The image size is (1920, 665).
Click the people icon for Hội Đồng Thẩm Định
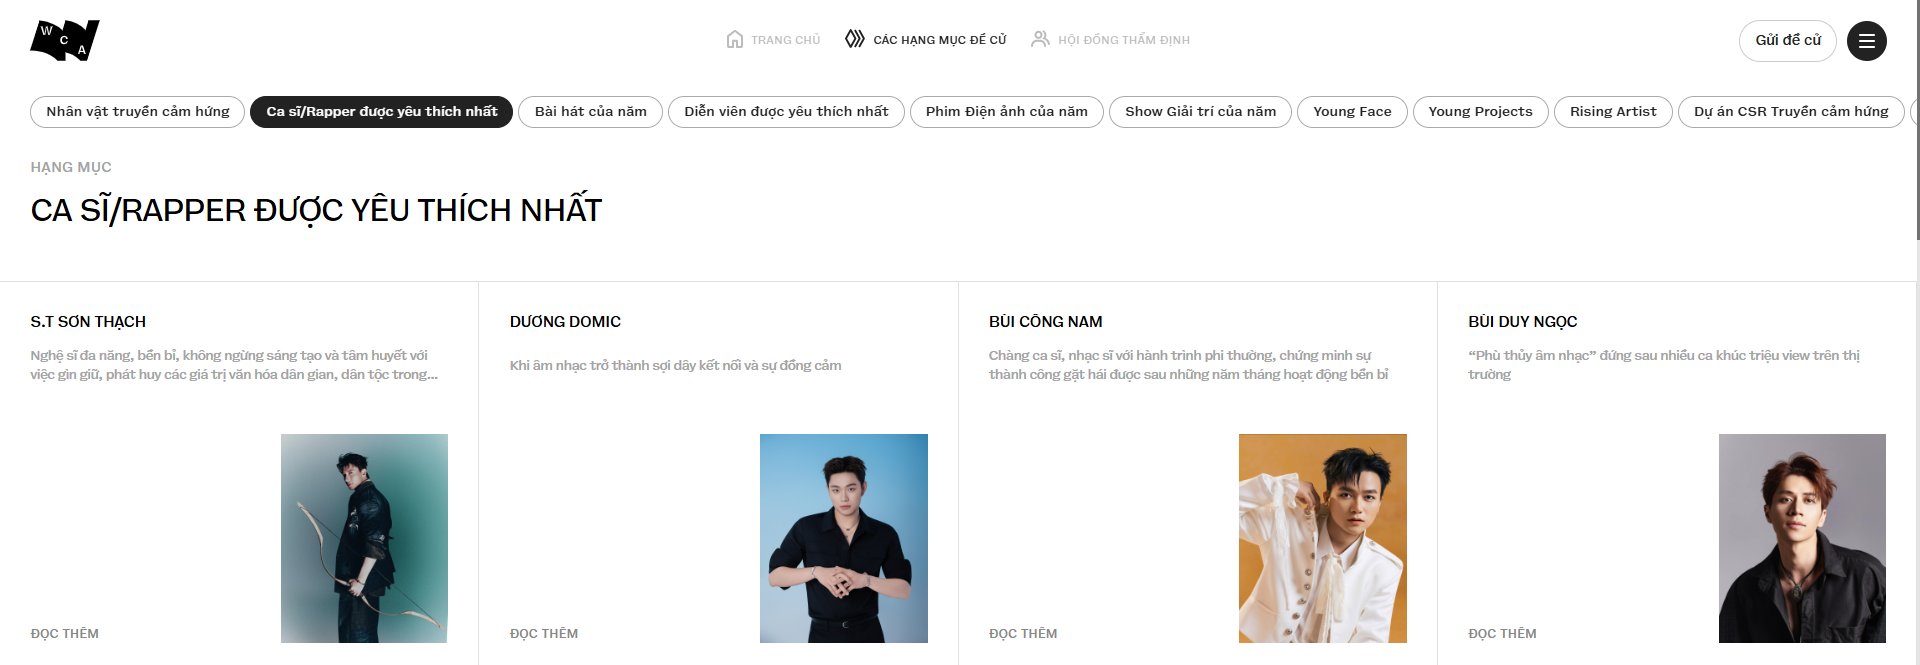(x=1040, y=39)
